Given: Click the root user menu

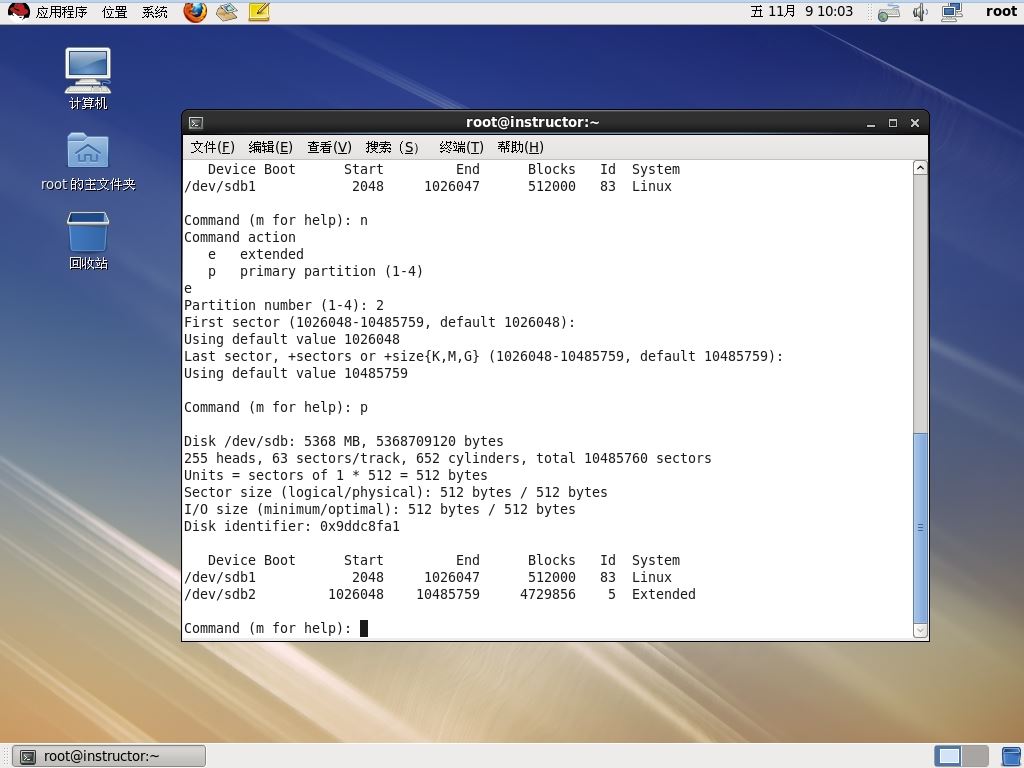Looking at the screenshot, I should point(1001,12).
